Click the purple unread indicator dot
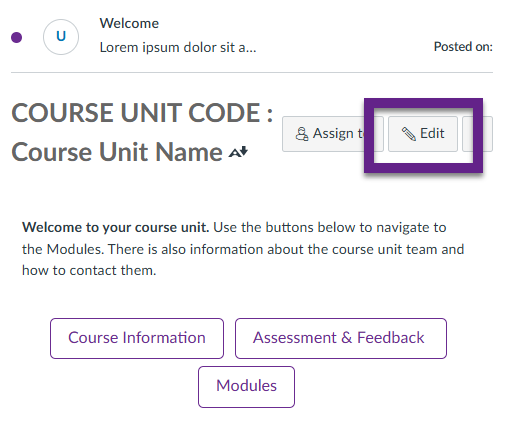 click(x=16, y=37)
